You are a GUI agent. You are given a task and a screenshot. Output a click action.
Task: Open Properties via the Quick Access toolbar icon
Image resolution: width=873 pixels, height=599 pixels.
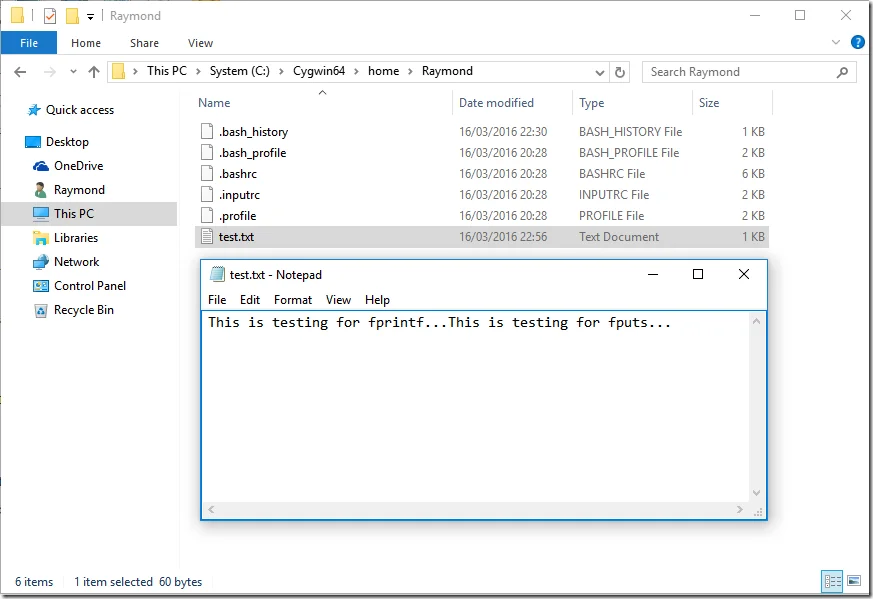pyautogui.click(x=48, y=15)
